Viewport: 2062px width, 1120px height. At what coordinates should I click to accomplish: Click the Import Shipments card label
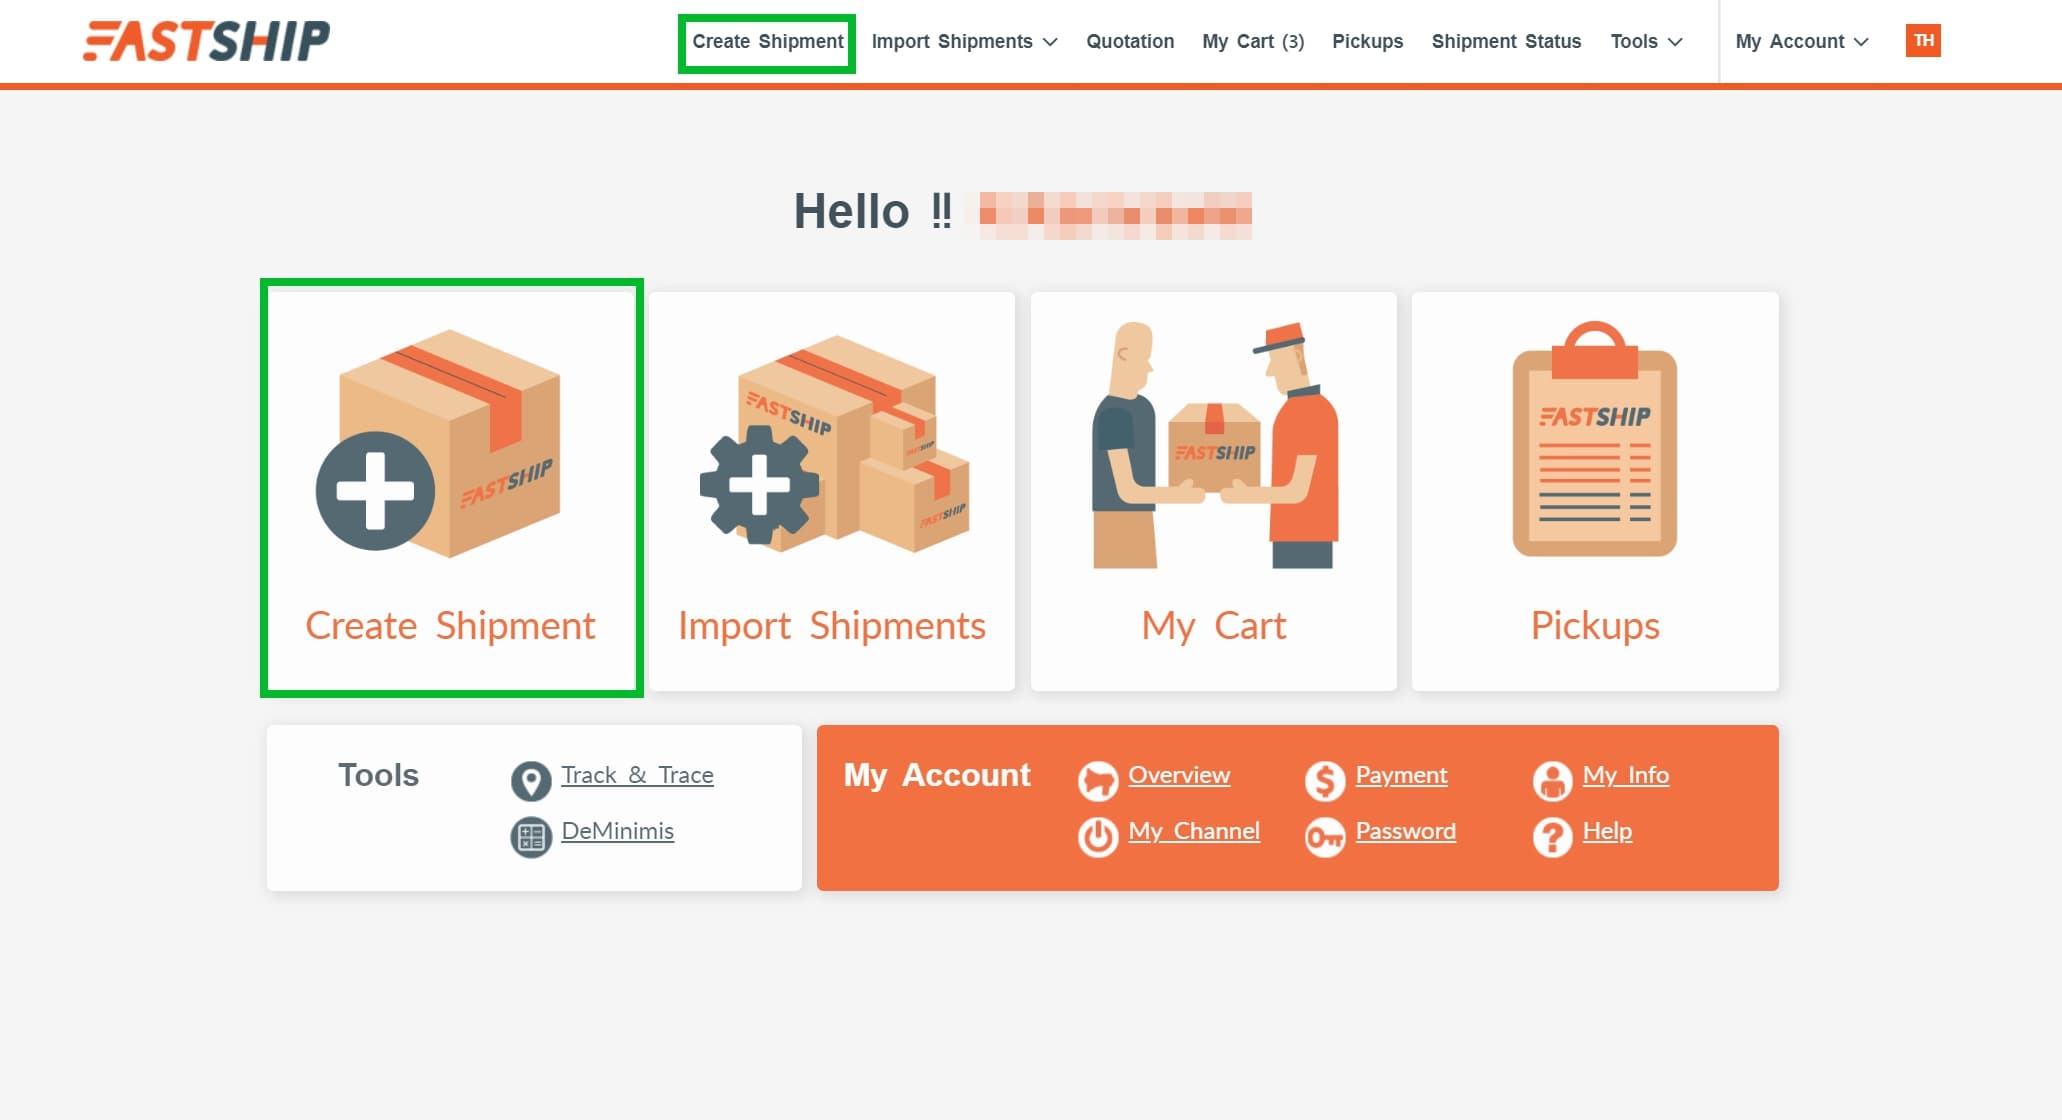(832, 625)
